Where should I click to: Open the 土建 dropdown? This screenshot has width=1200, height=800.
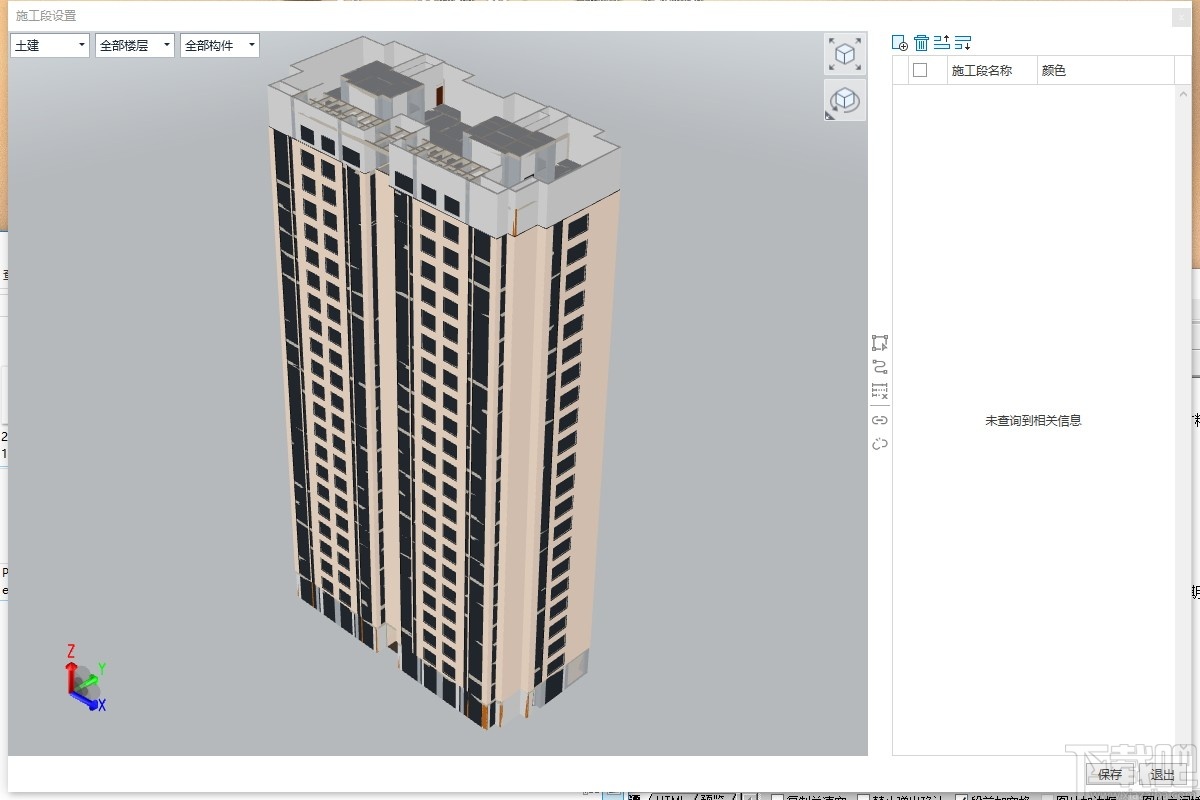pyautogui.click(x=49, y=45)
